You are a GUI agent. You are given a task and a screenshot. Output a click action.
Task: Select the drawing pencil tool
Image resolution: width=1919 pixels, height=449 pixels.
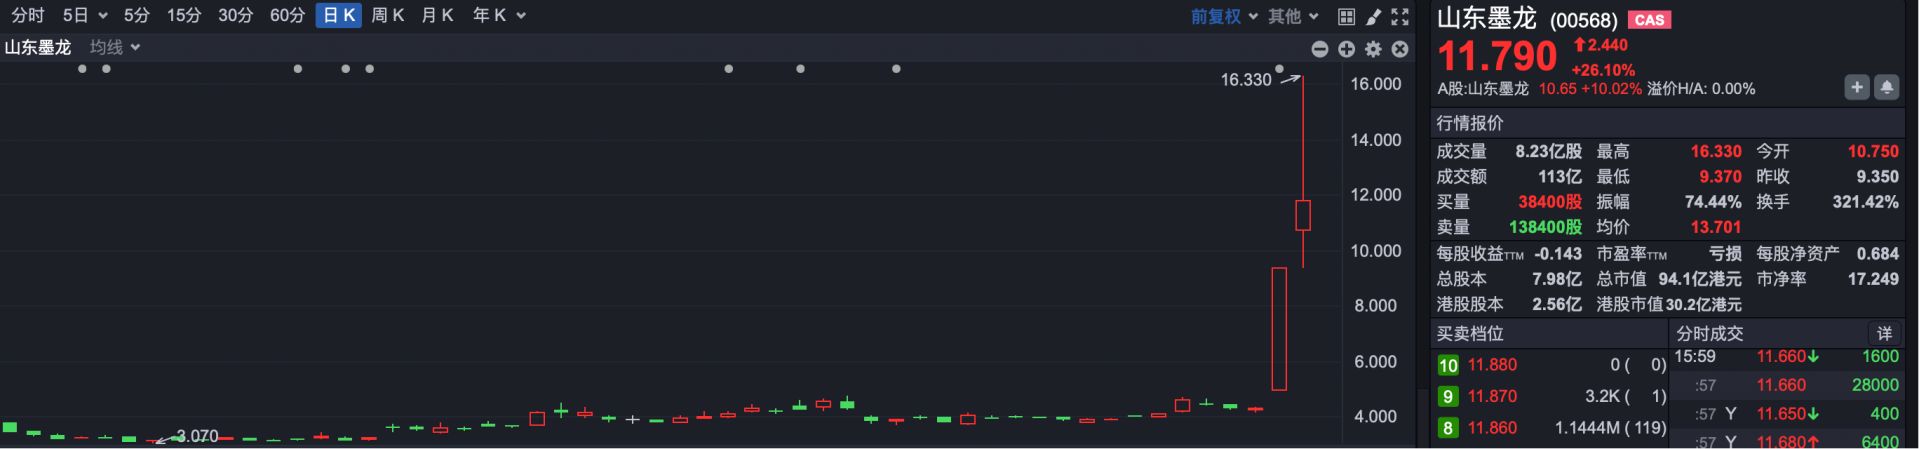[x=1373, y=16]
